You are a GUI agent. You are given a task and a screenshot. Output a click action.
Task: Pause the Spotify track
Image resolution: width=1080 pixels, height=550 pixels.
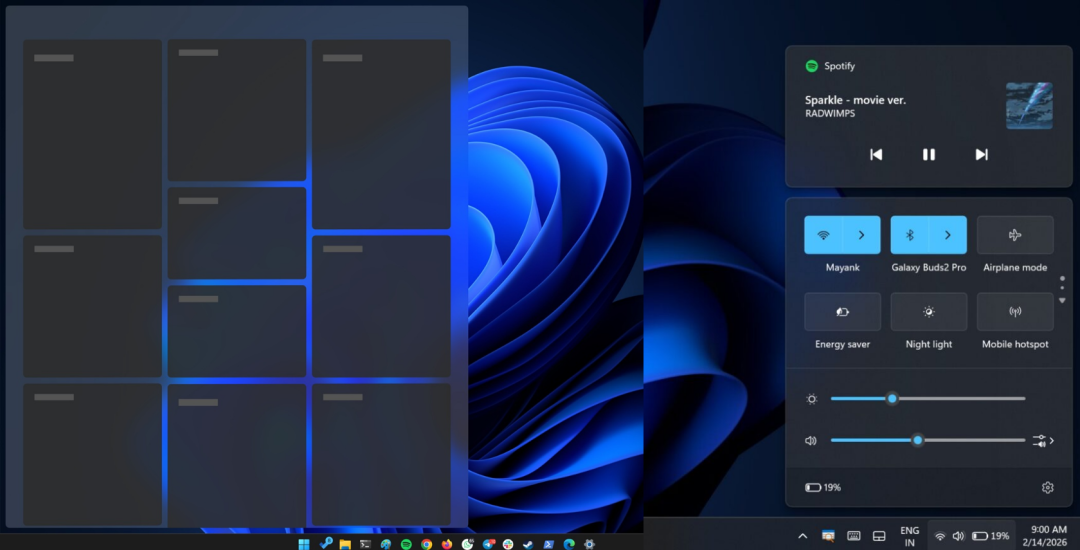928,154
